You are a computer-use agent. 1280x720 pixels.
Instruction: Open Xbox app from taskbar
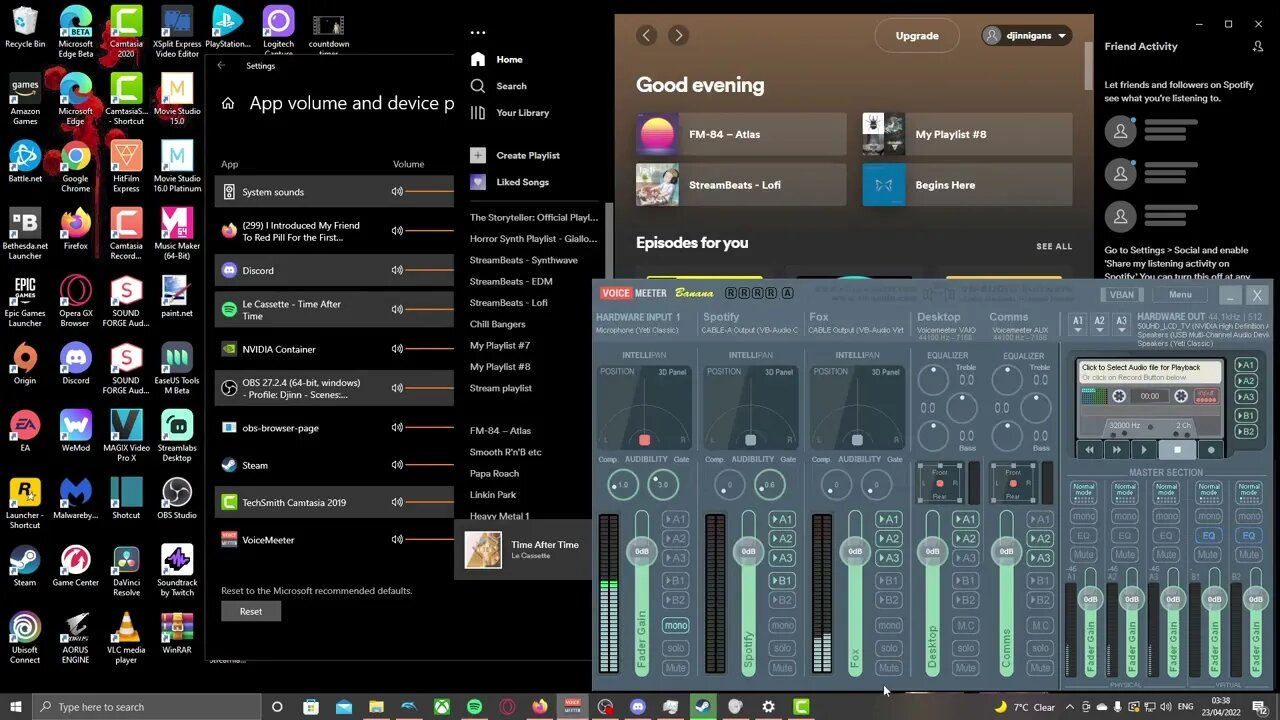click(441, 707)
